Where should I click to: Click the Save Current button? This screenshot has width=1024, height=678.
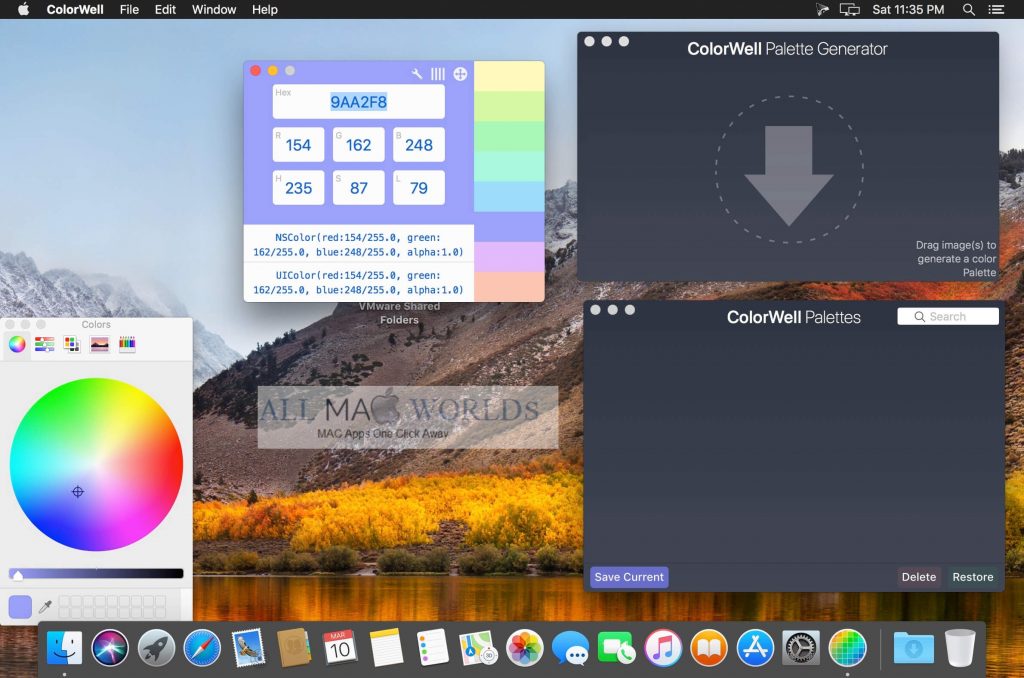coord(629,577)
